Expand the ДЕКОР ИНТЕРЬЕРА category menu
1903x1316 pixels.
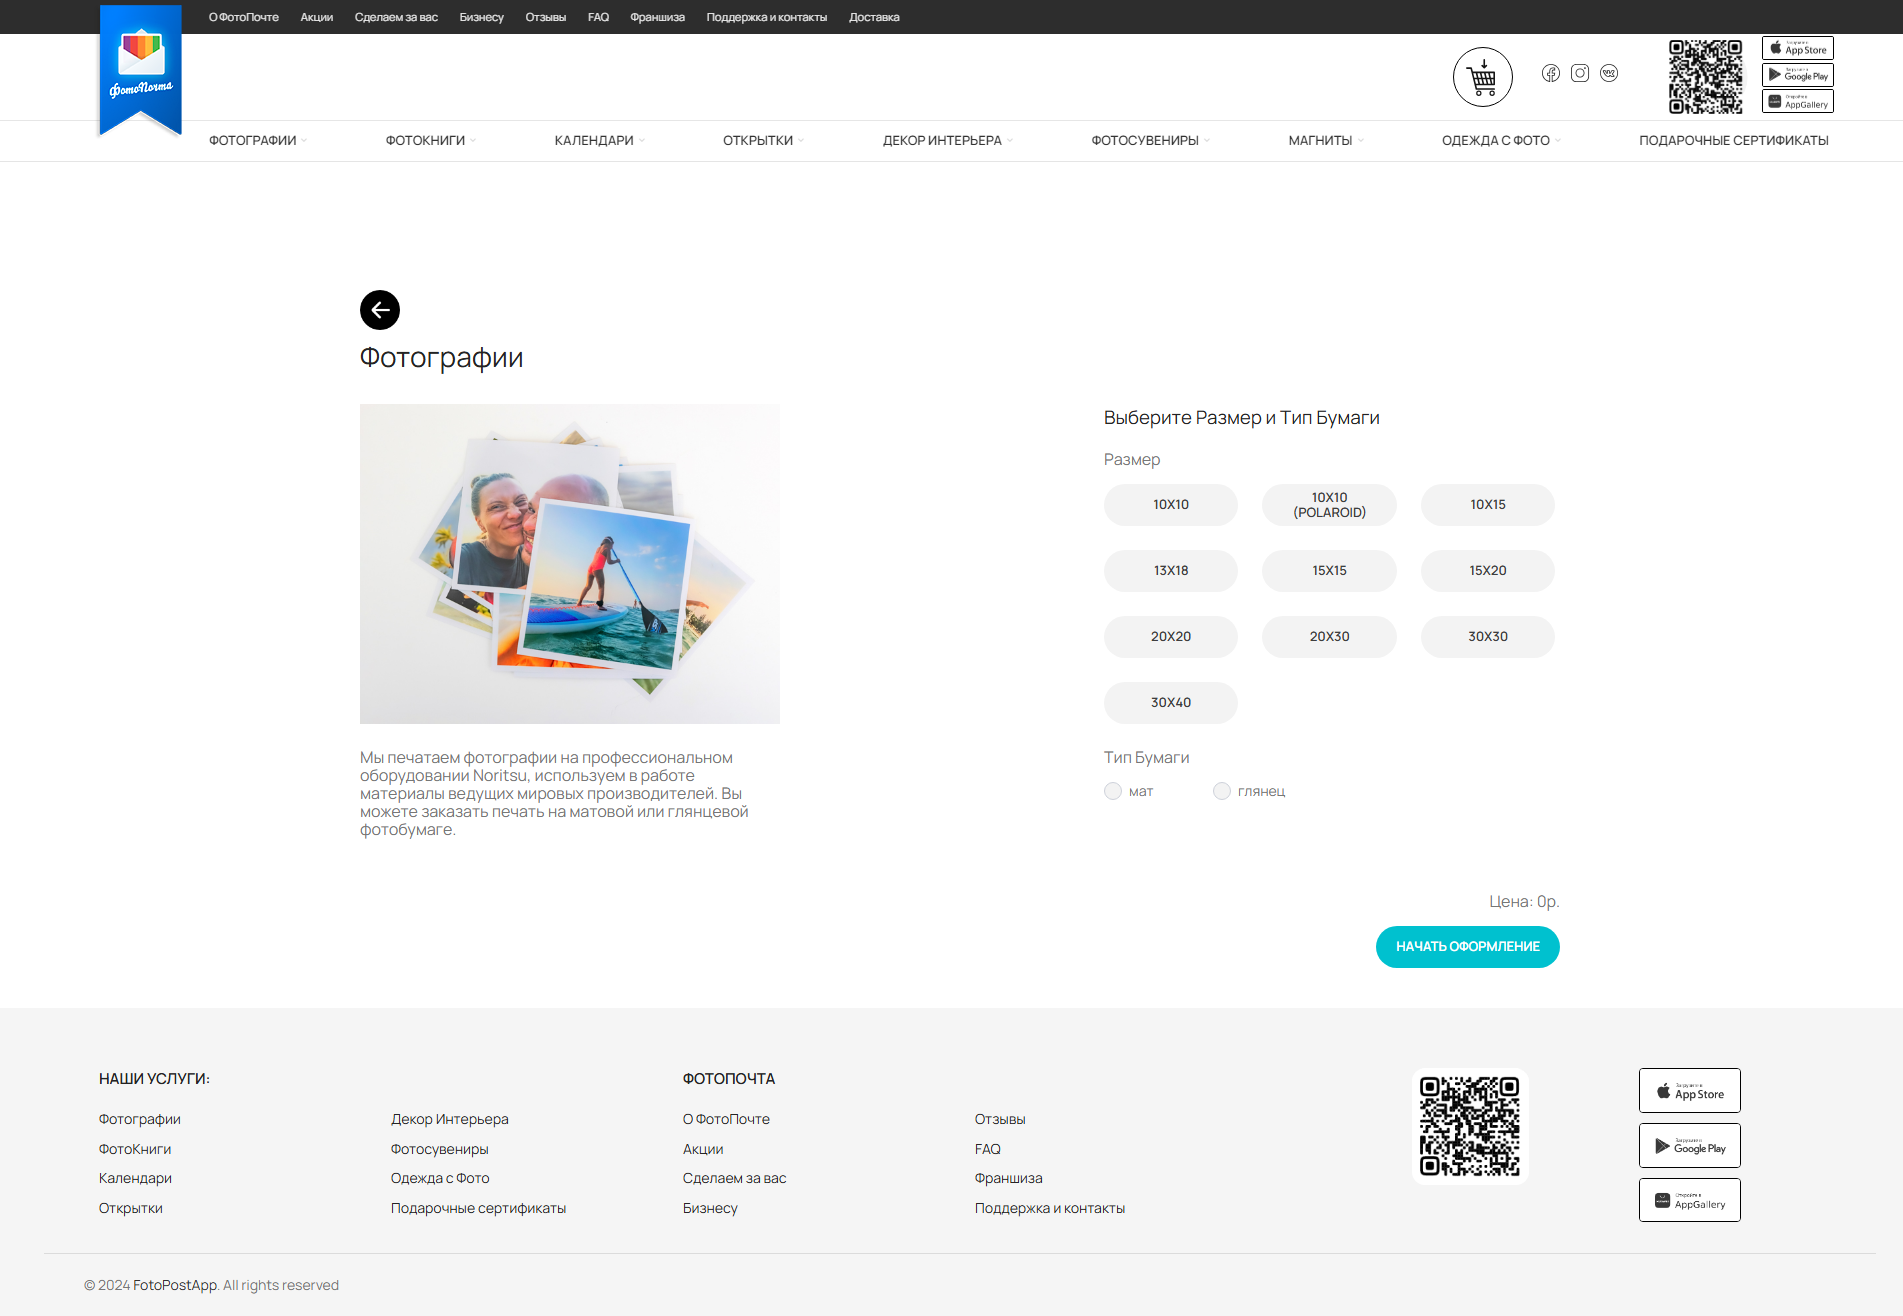[948, 141]
